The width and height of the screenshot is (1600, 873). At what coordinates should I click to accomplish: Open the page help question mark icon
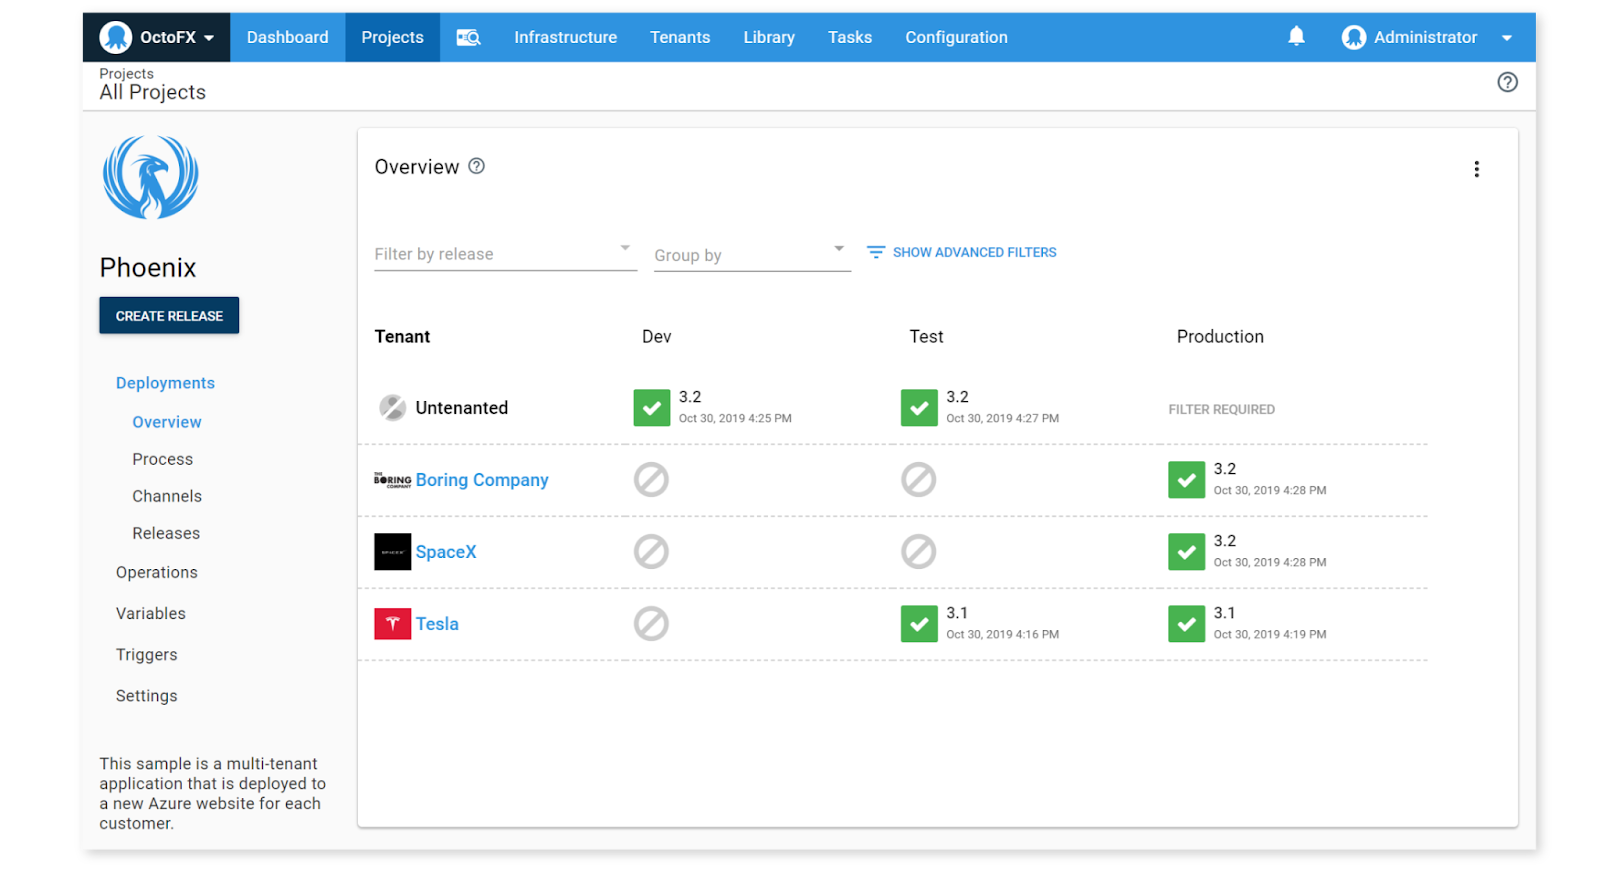pos(1507,82)
